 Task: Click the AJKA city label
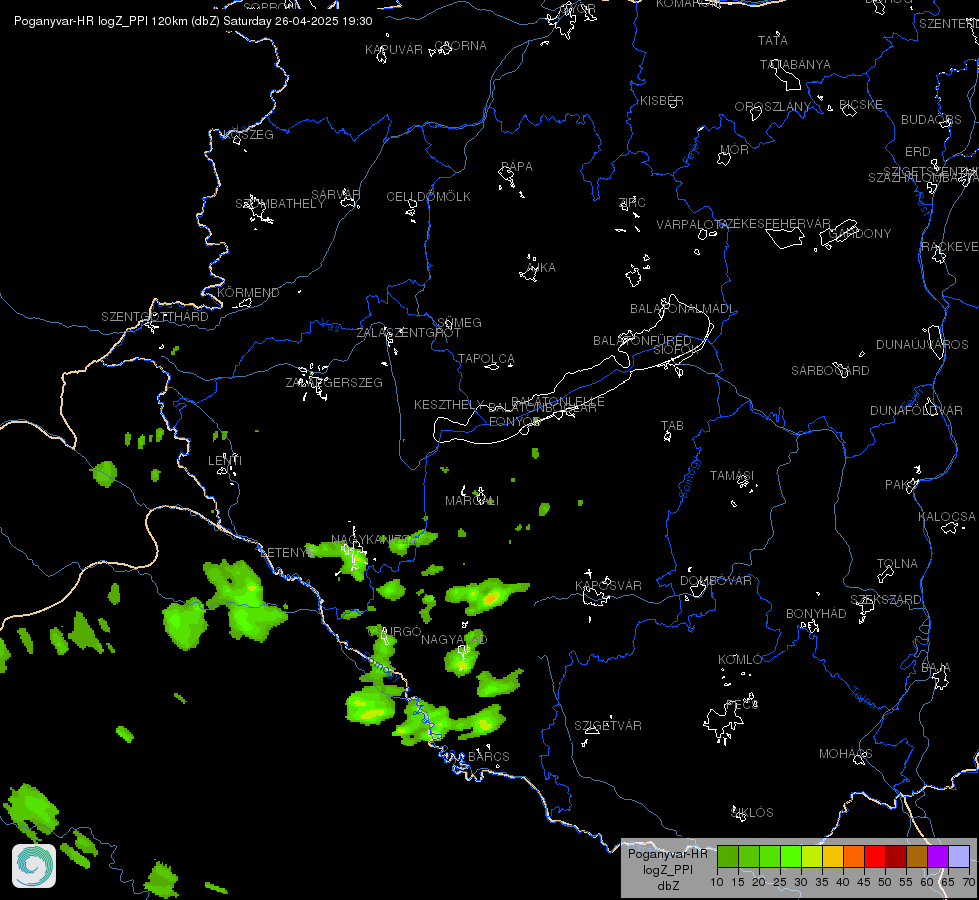point(541,267)
